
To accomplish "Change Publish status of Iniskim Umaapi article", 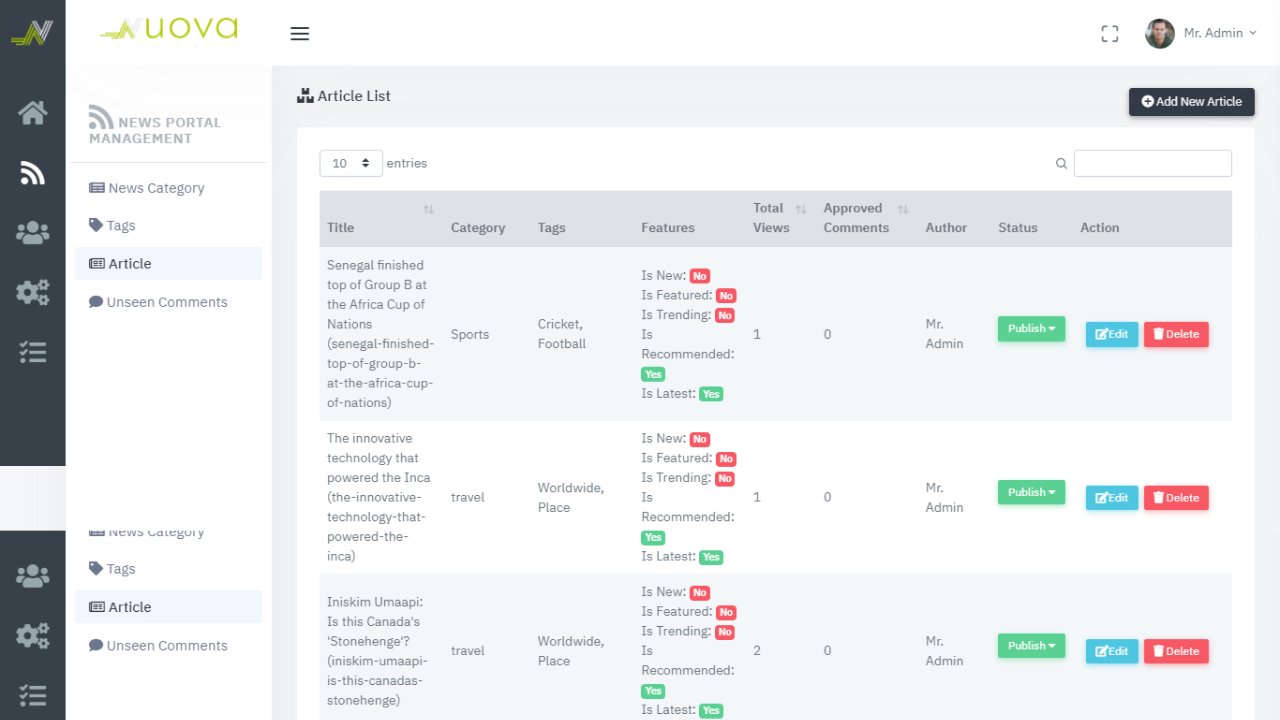I will (1031, 646).
